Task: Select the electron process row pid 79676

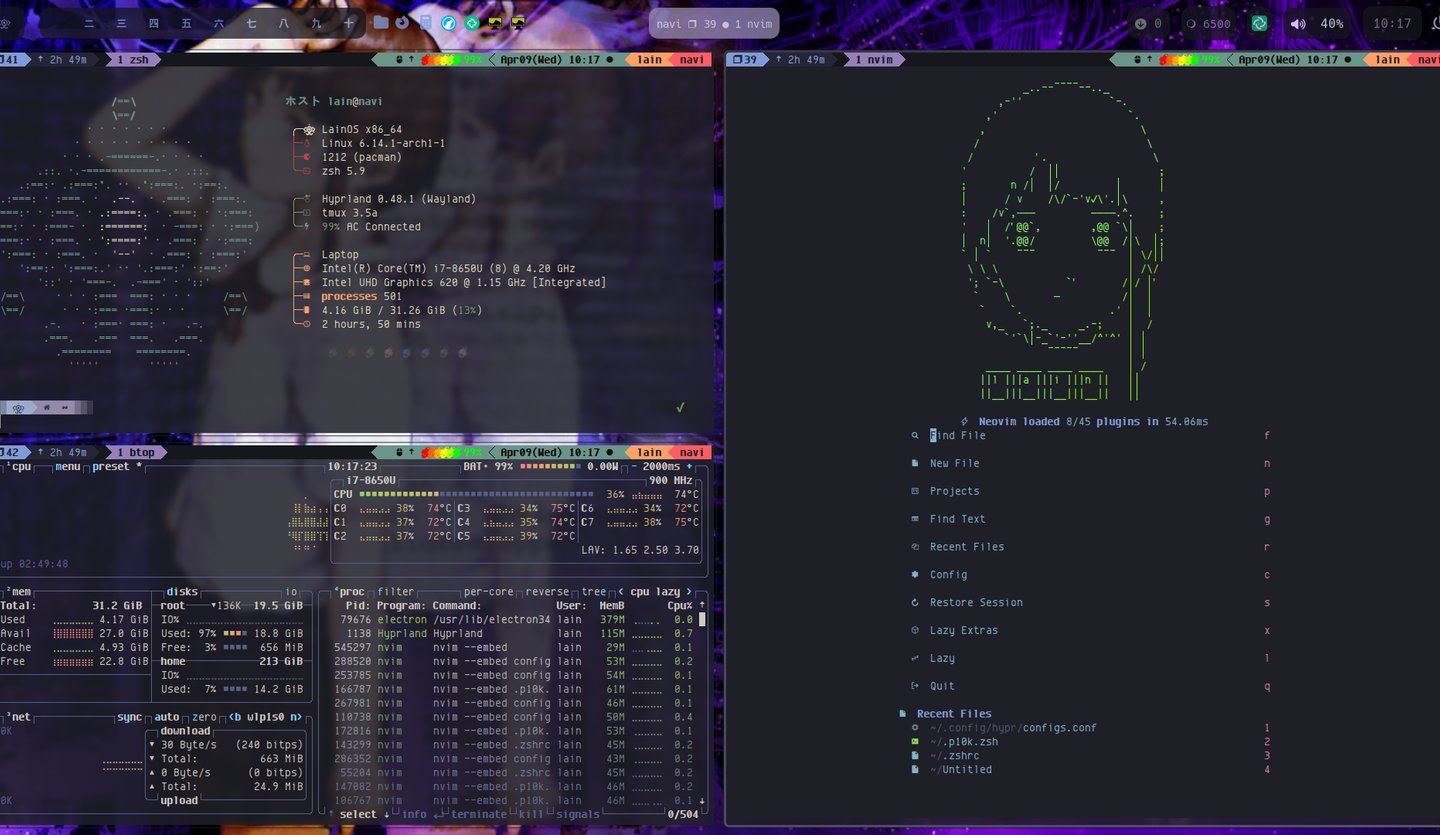Action: [x=514, y=620]
